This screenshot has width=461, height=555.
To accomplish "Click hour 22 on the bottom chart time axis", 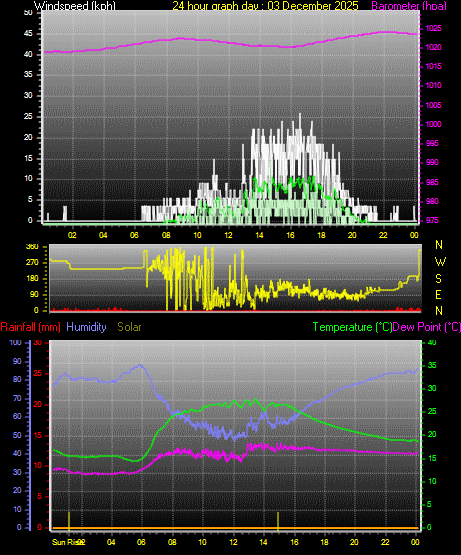I will [x=385, y=542].
